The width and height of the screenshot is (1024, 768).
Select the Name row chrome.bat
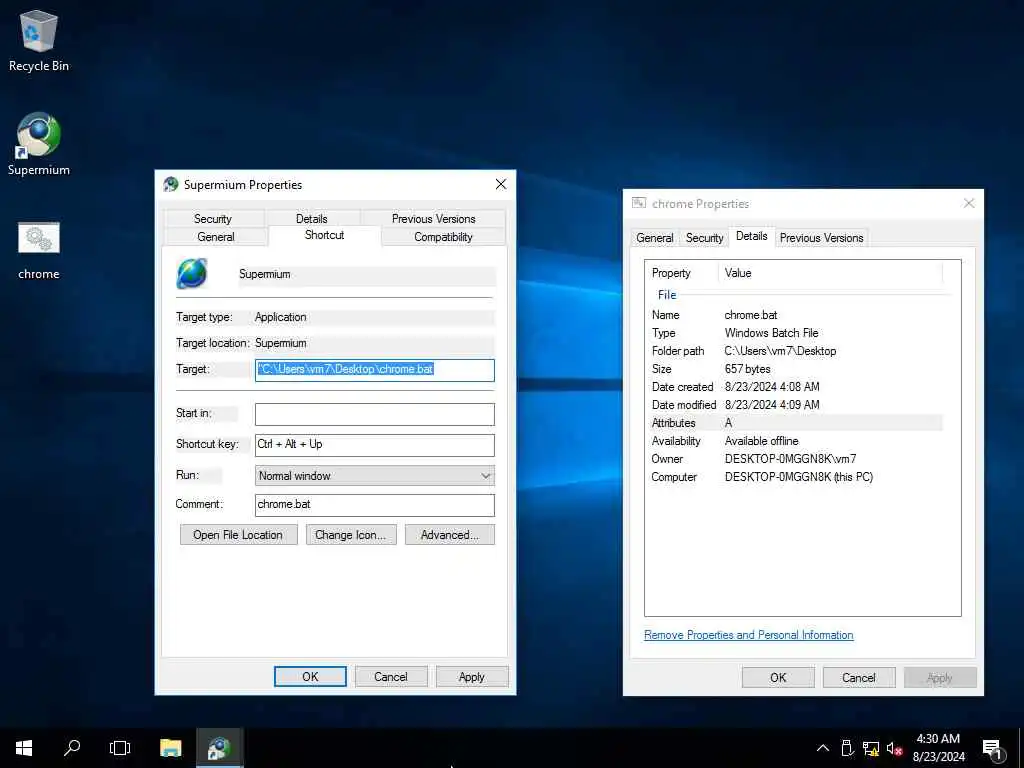pyautogui.click(x=797, y=315)
